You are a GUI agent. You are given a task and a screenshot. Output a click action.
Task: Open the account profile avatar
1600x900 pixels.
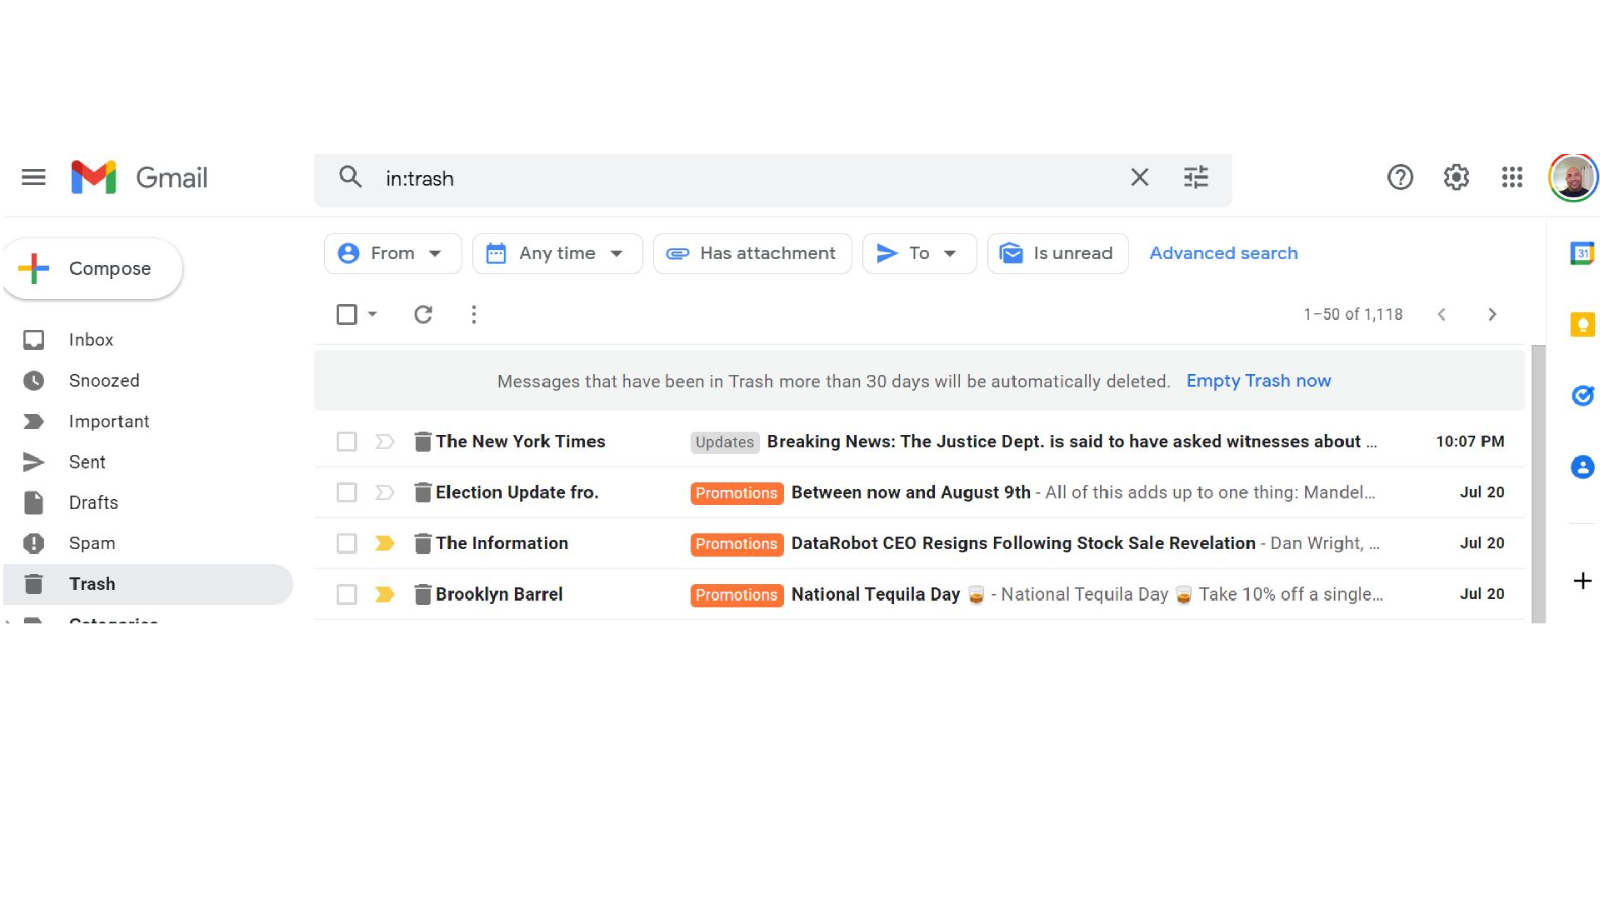[1573, 178]
